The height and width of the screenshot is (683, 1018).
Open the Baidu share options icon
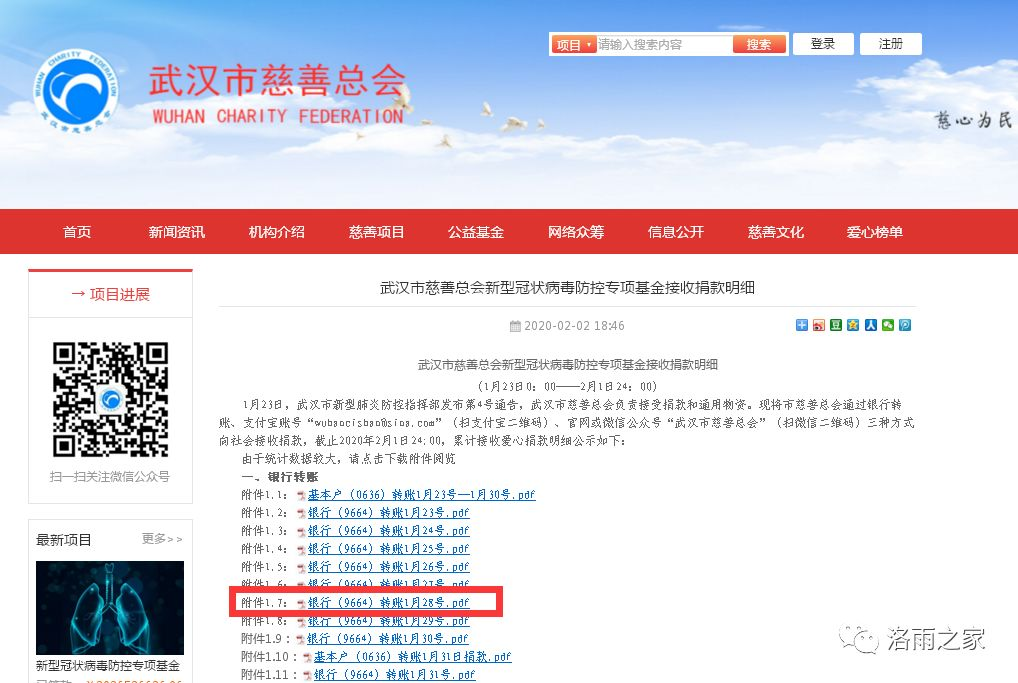pos(802,325)
